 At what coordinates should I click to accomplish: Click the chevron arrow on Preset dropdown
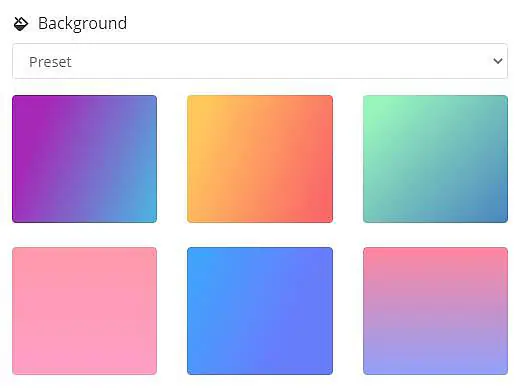point(498,61)
